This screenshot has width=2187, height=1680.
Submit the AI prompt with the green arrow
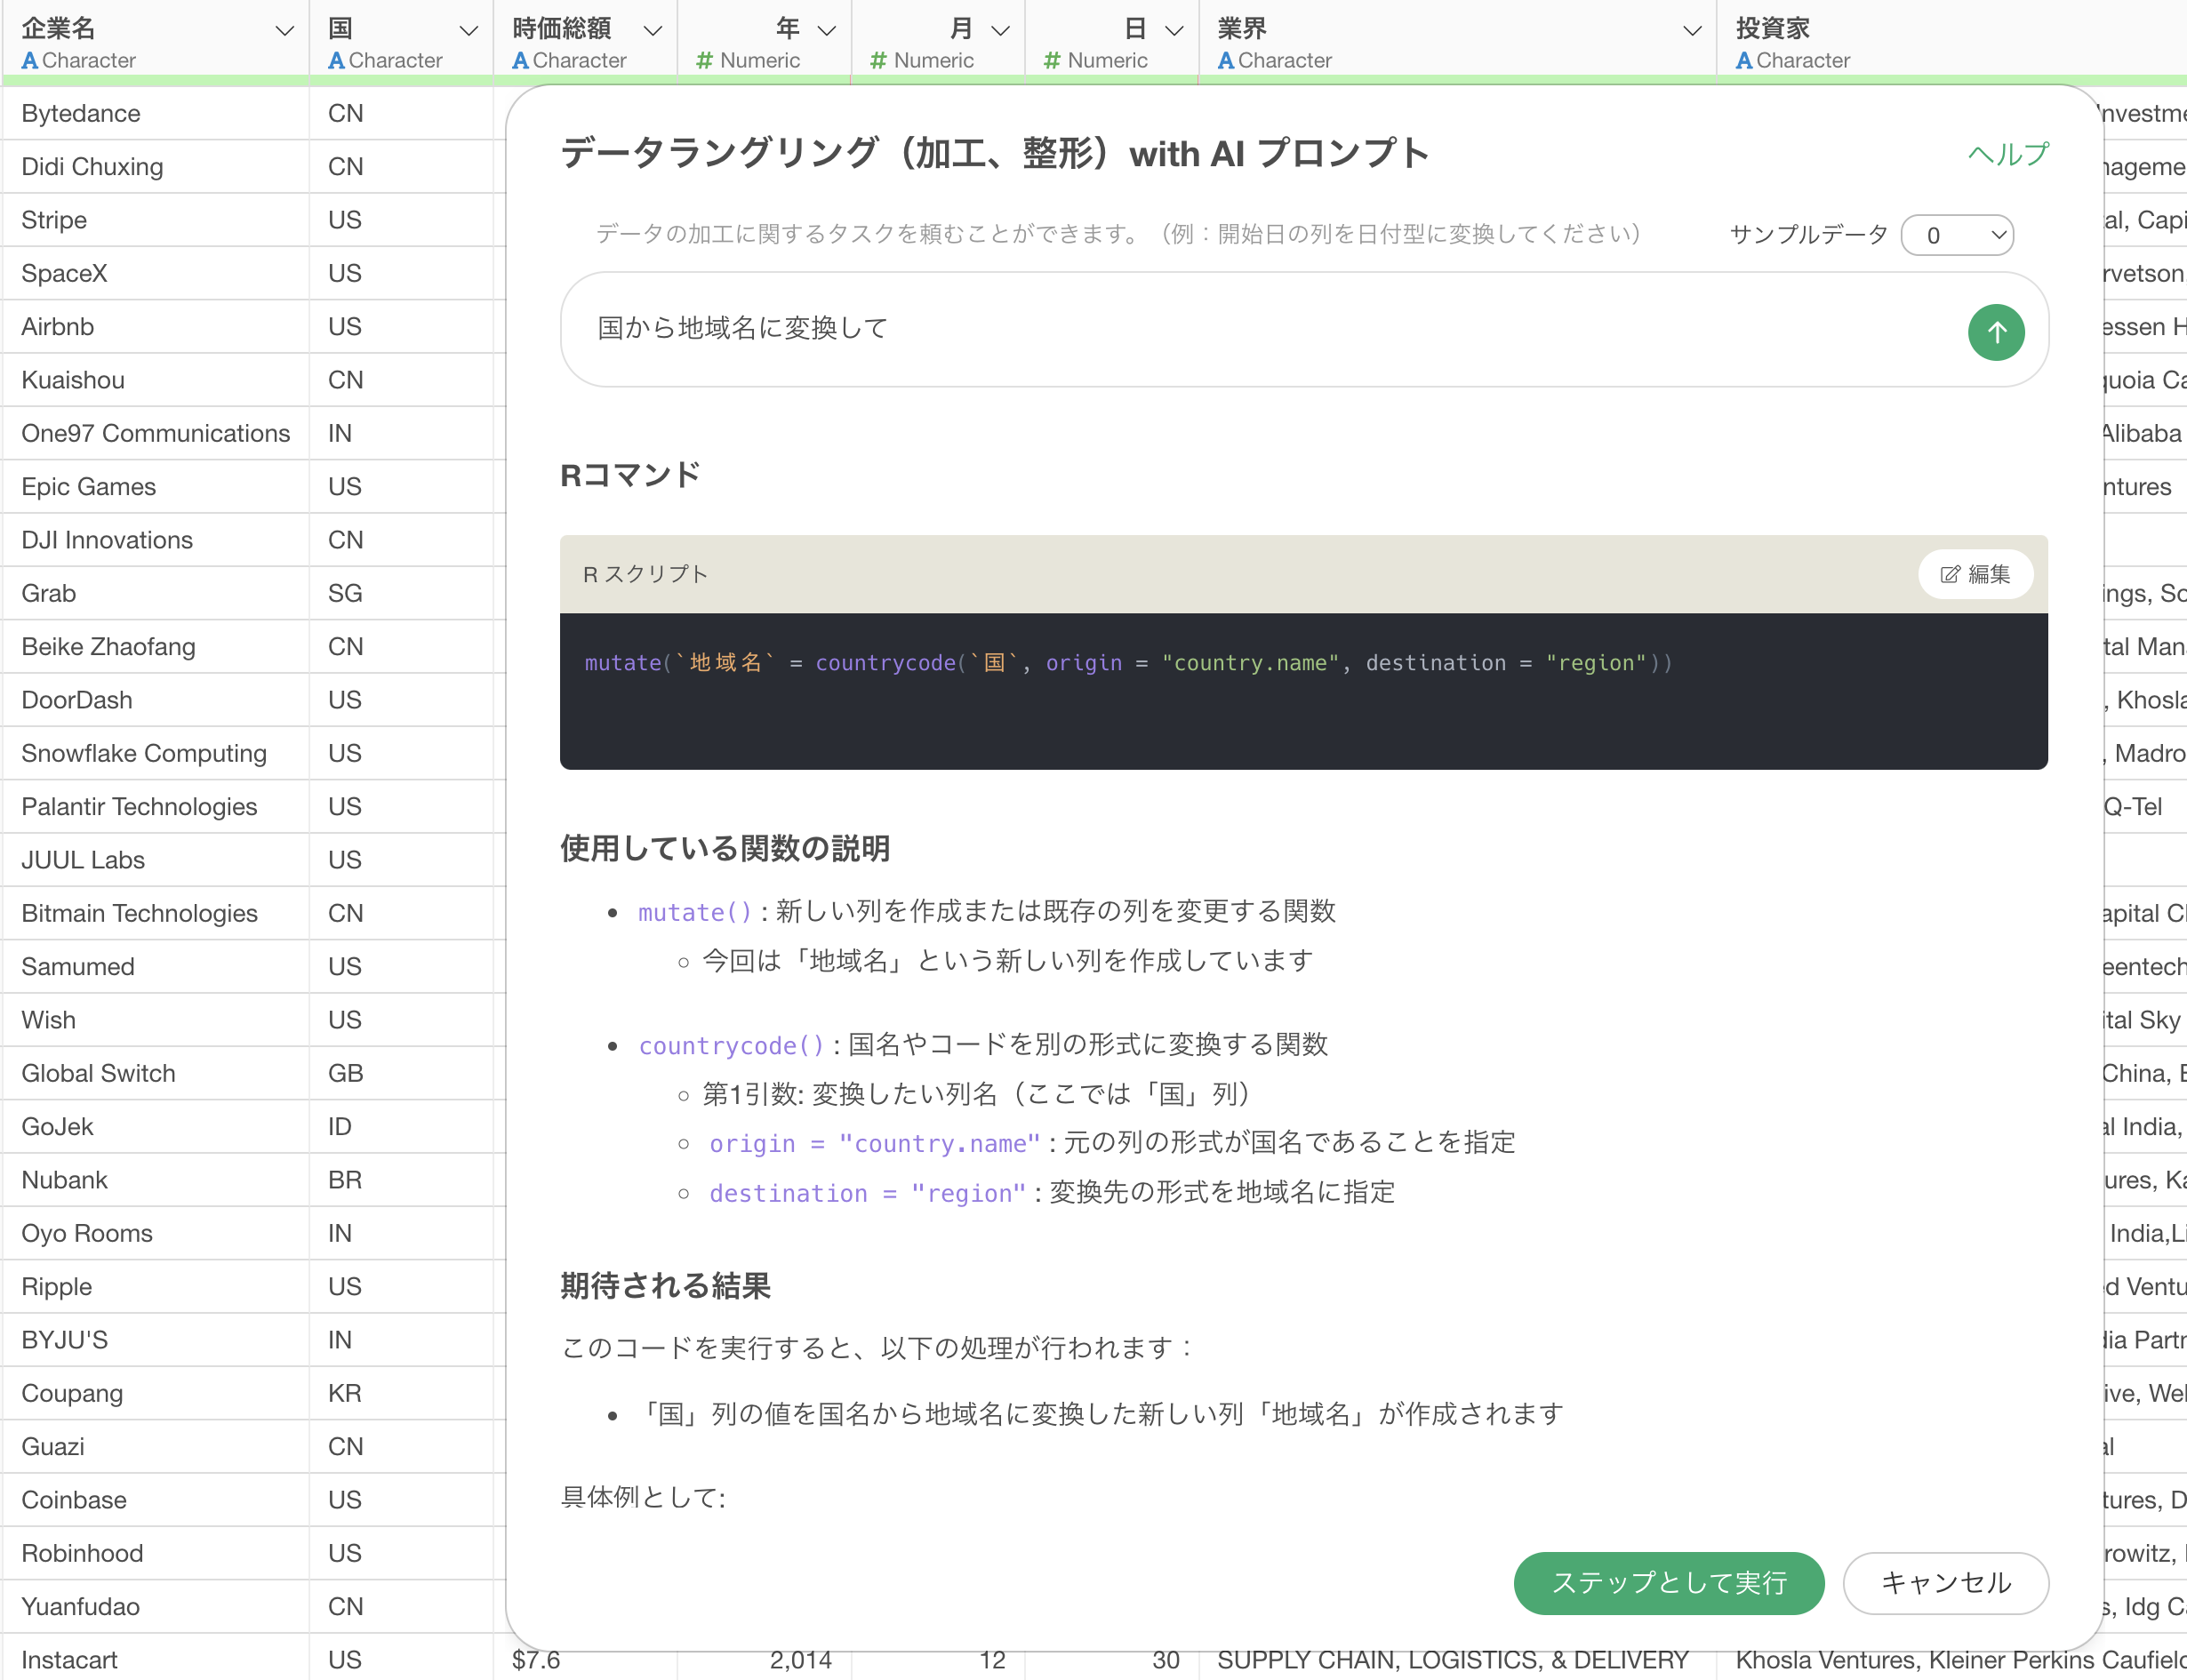point(1996,332)
